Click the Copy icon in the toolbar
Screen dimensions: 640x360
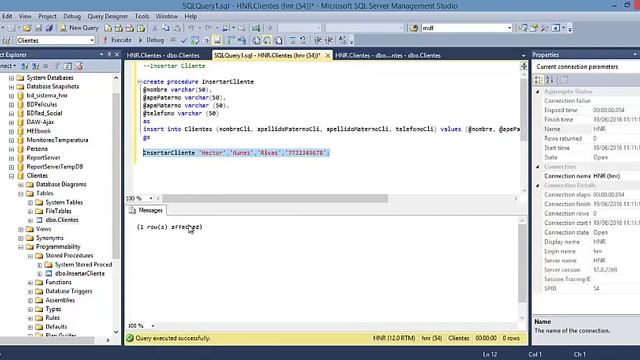(x=166, y=28)
